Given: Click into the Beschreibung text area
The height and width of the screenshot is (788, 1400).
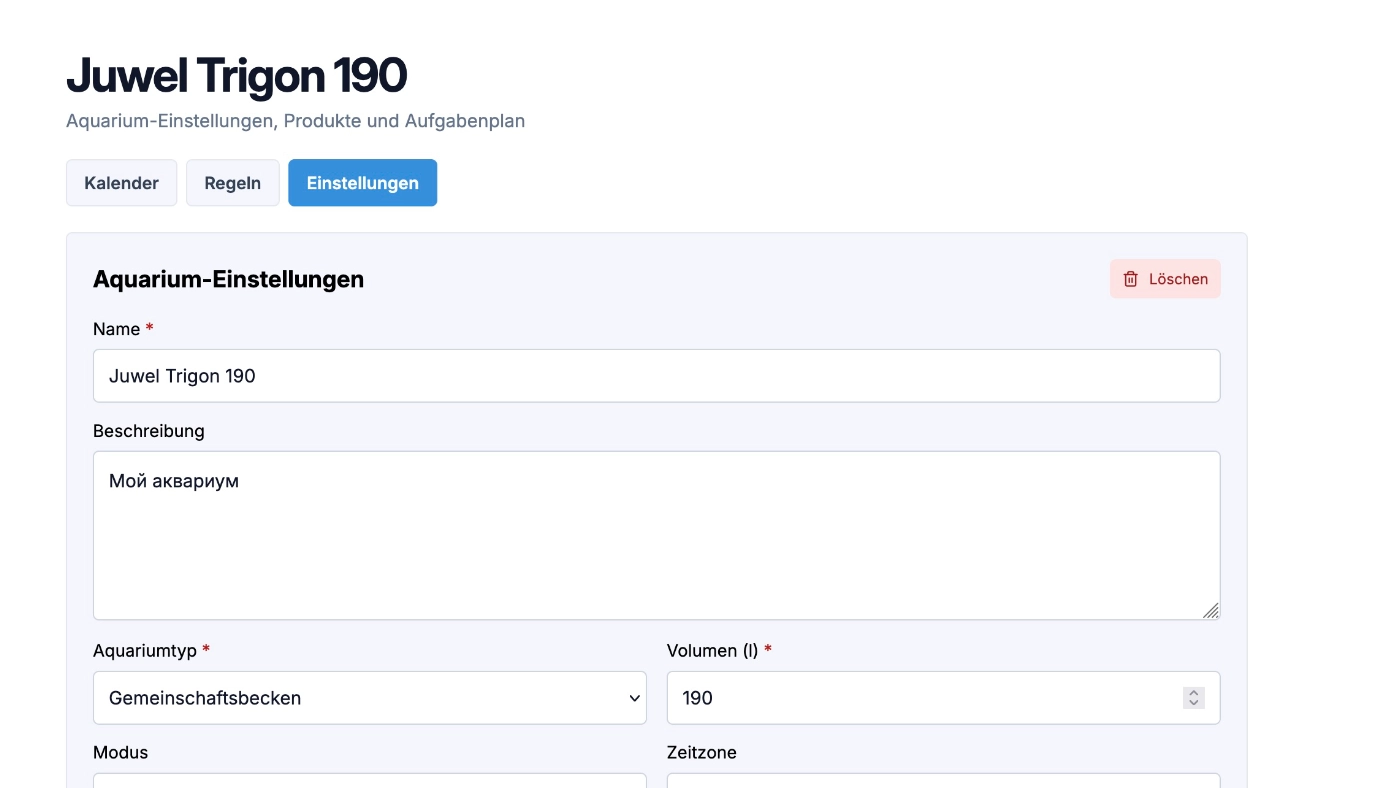Looking at the screenshot, I should coord(656,535).
